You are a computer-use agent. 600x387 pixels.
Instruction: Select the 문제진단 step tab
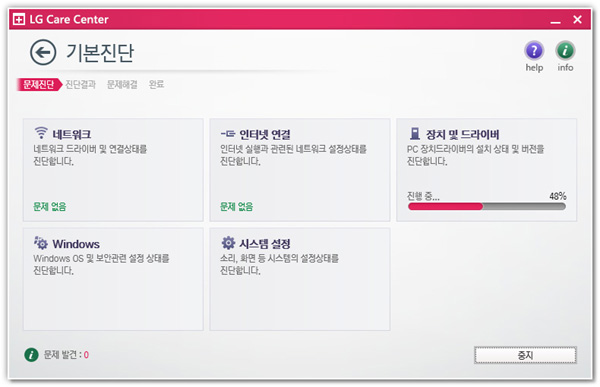[39, 84]
